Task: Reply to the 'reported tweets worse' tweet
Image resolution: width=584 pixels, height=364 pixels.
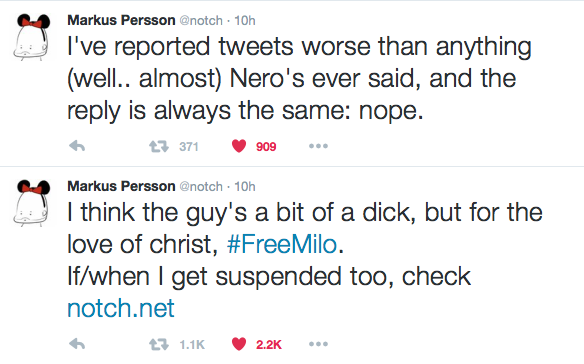Action: 77,146
